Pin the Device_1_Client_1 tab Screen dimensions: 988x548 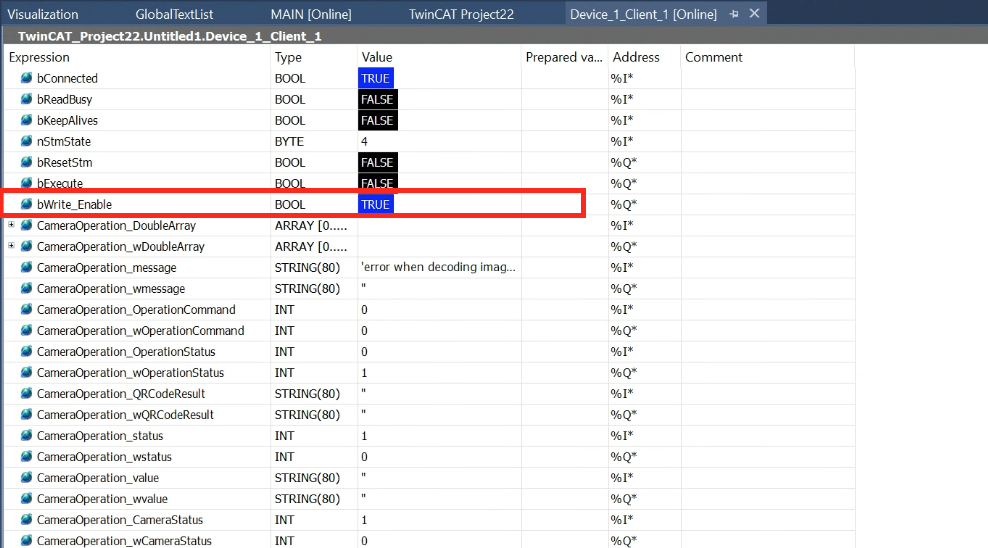(734, 14)
